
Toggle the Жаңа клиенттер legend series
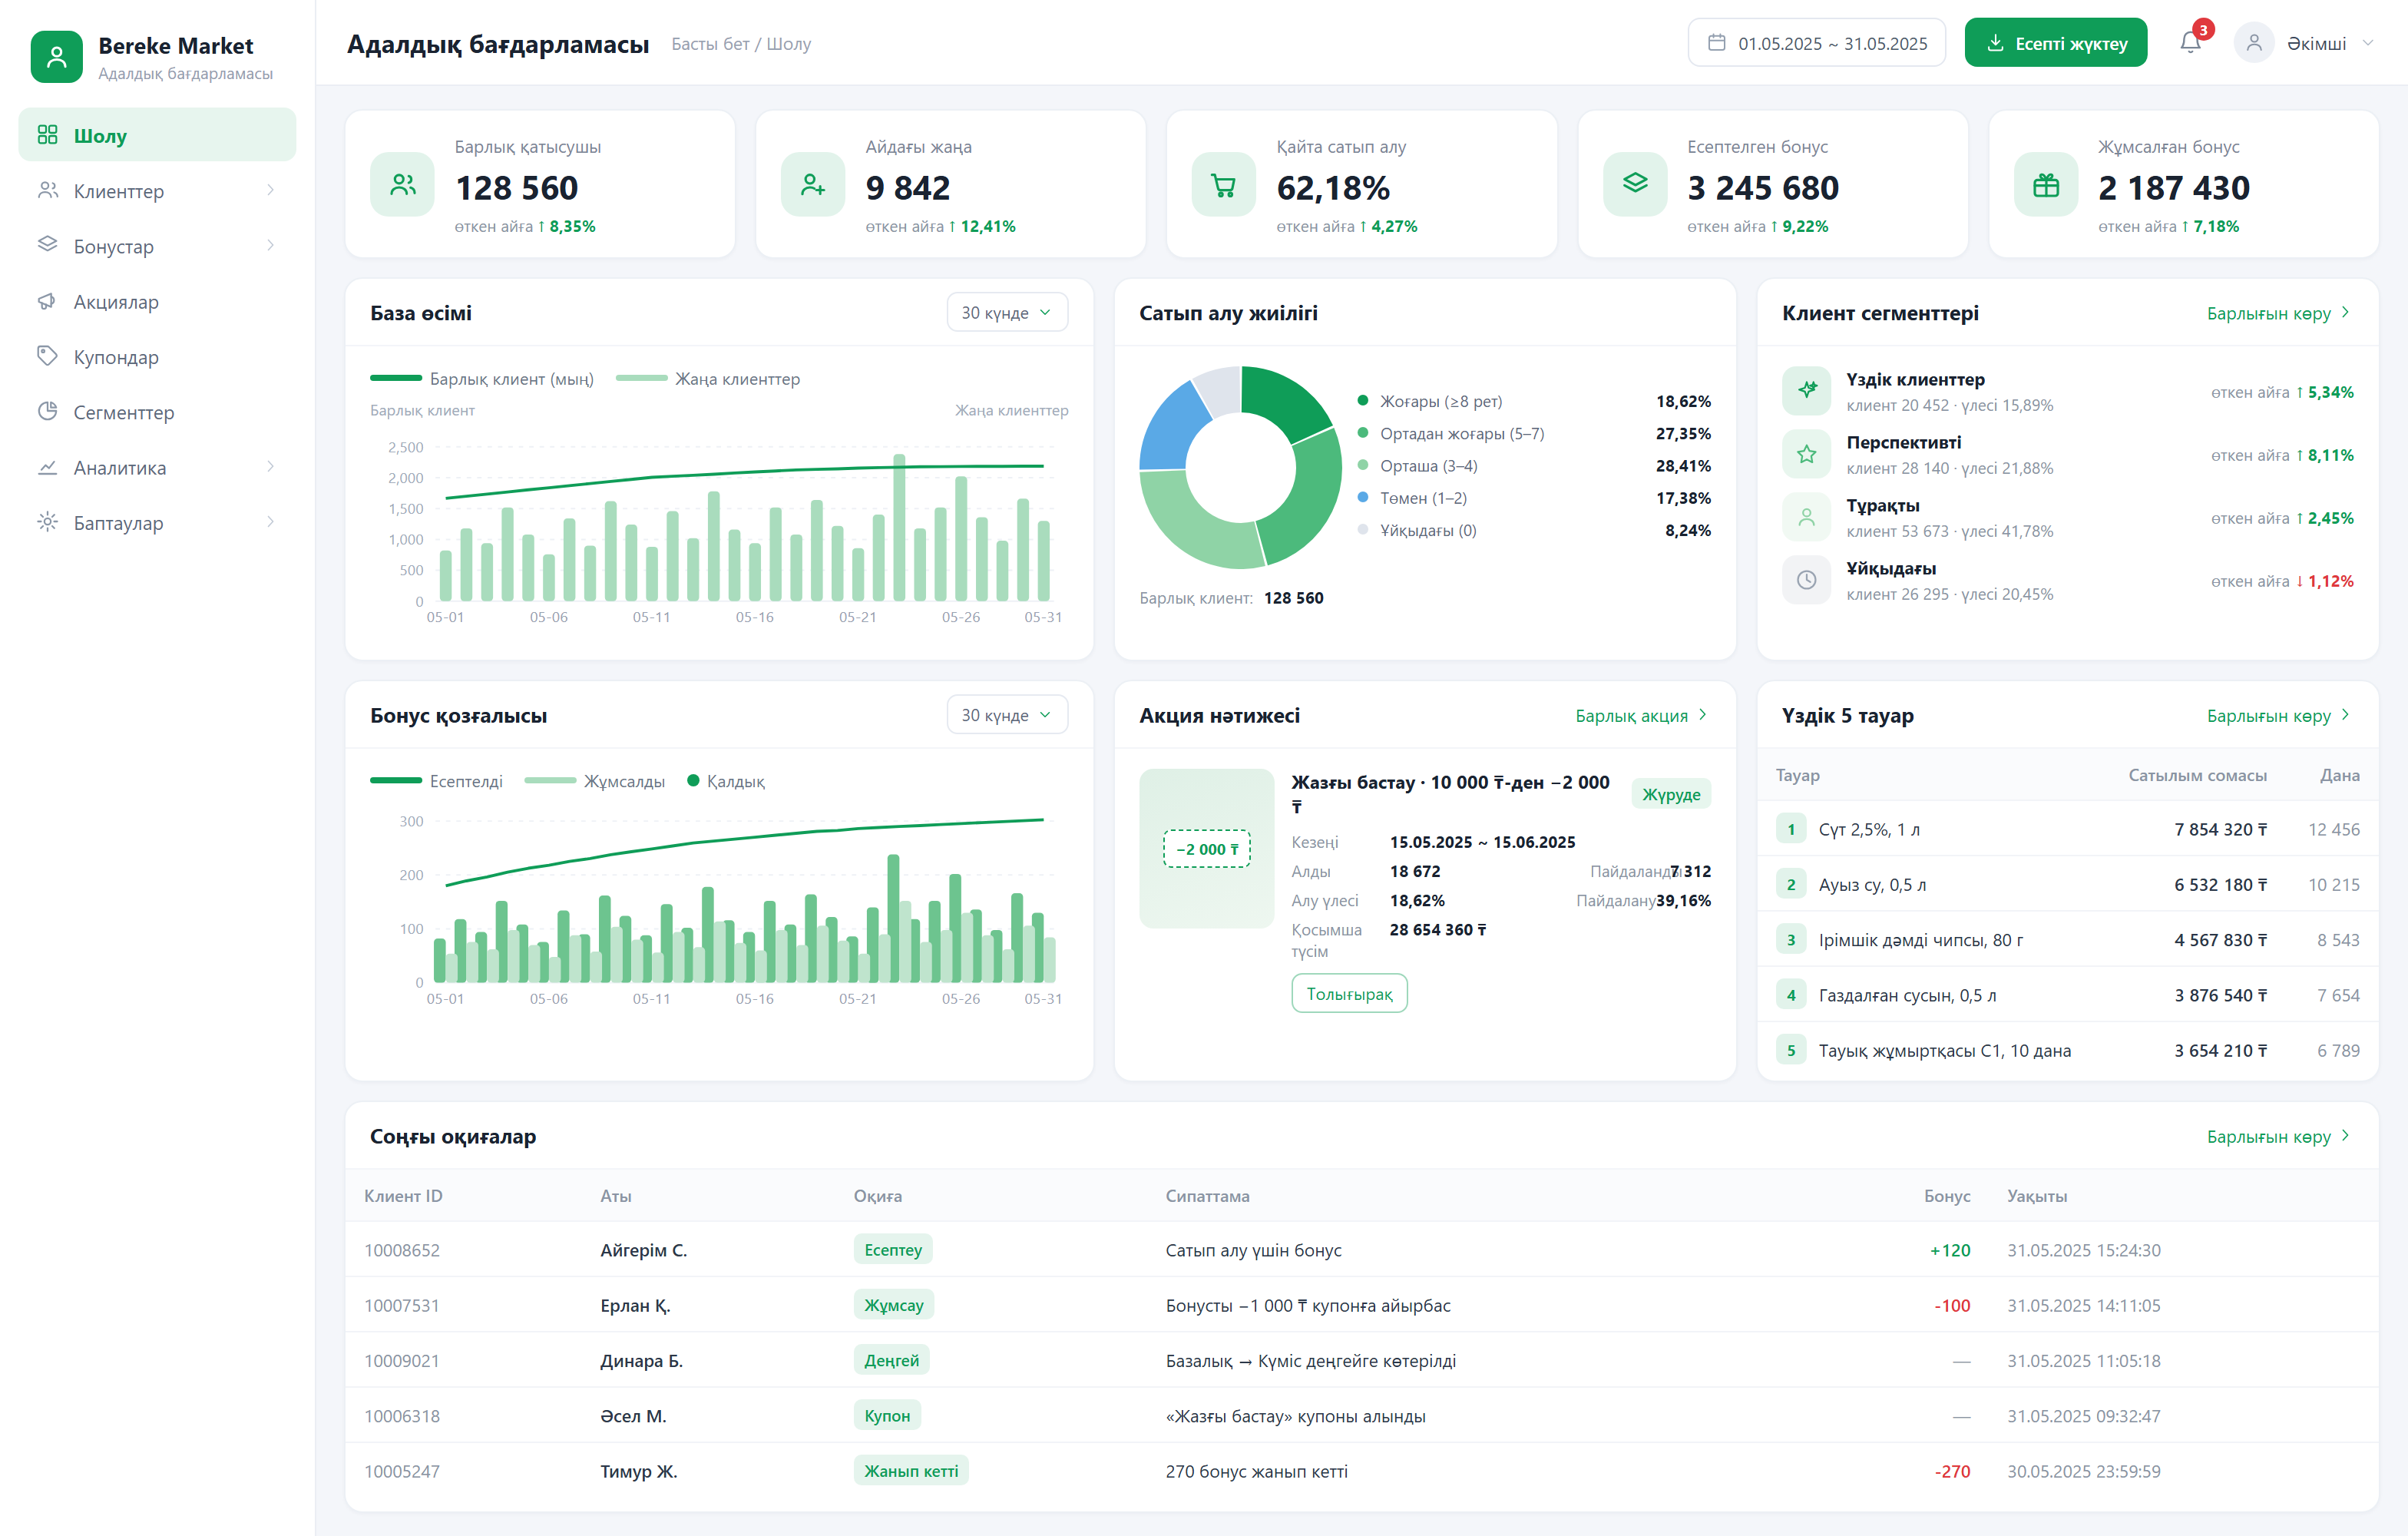708,379
